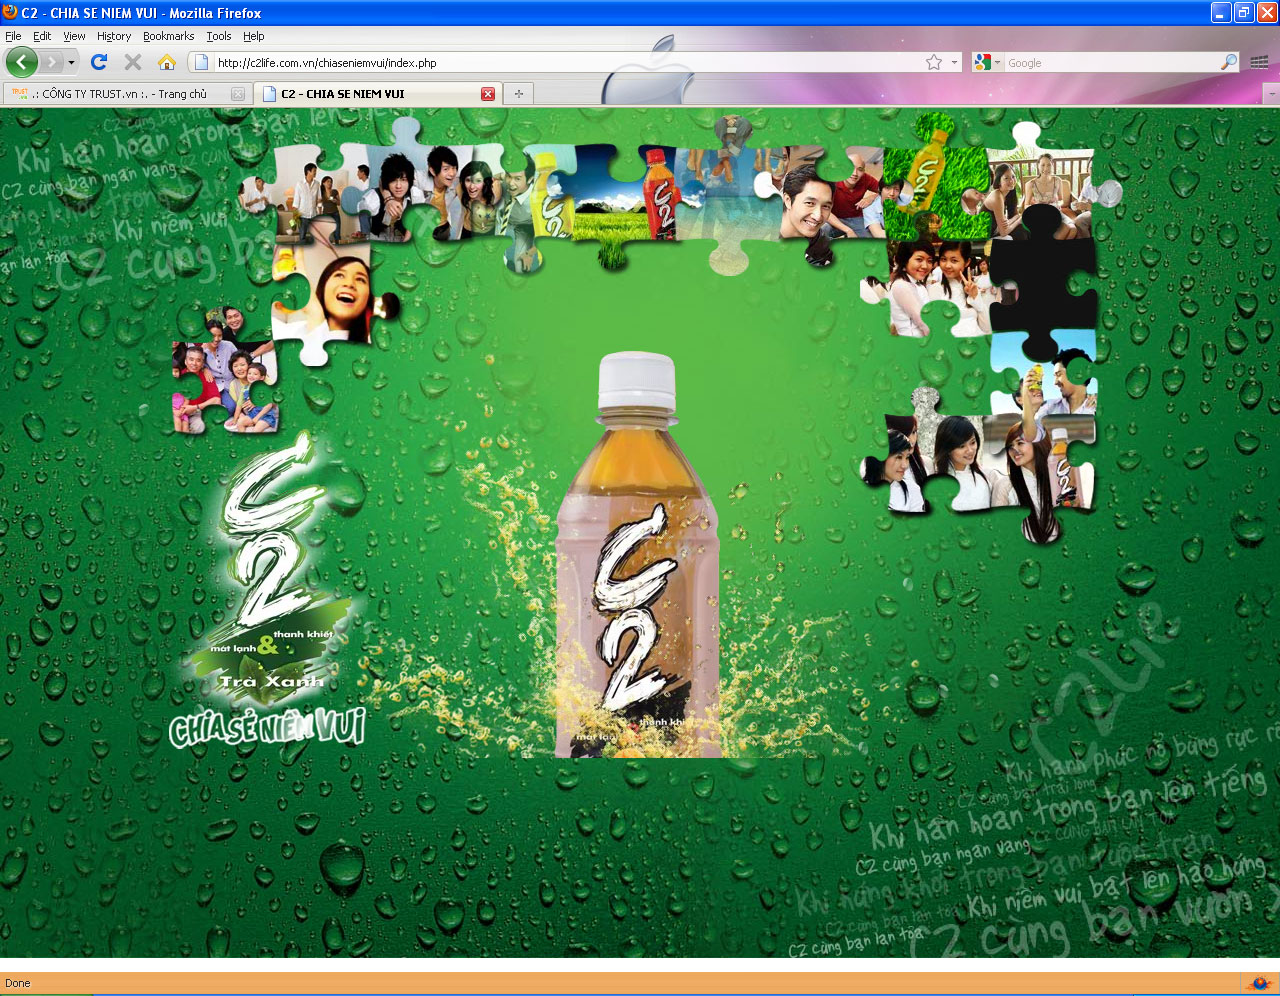Close the C2 - CHIA SE NIEM VUI tab

488,94
